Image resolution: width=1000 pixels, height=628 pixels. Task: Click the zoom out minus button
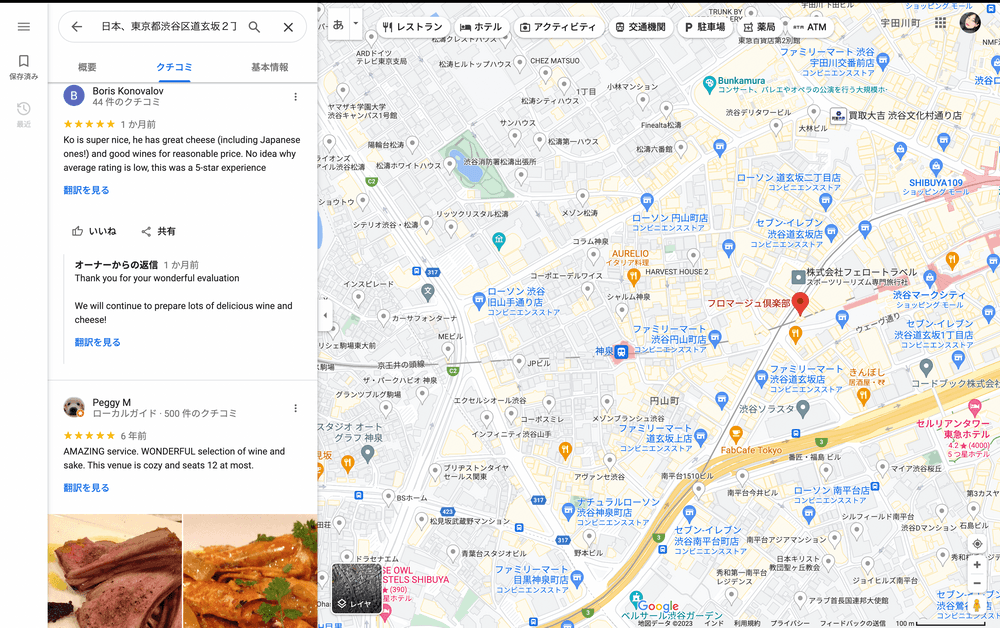977,584
